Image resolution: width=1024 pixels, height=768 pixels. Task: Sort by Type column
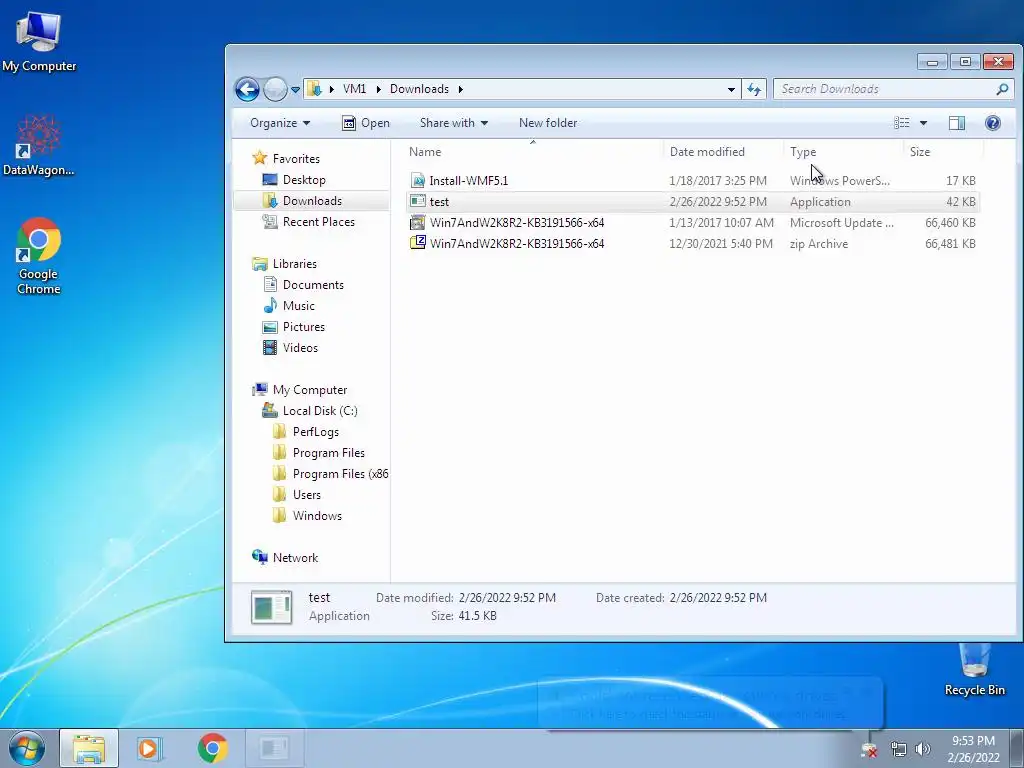pos(803,152)
